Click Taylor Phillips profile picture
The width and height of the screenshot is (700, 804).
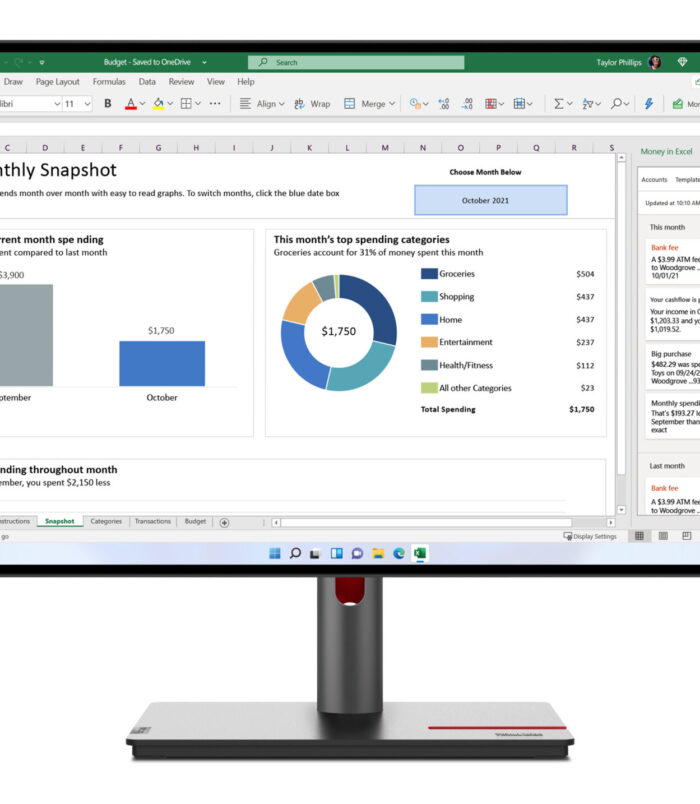pos(654,62)
